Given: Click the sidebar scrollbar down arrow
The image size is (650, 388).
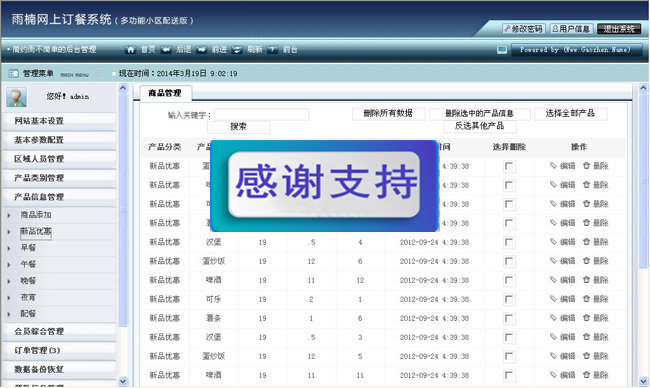Looking at the screenshot, I should 123,381.
